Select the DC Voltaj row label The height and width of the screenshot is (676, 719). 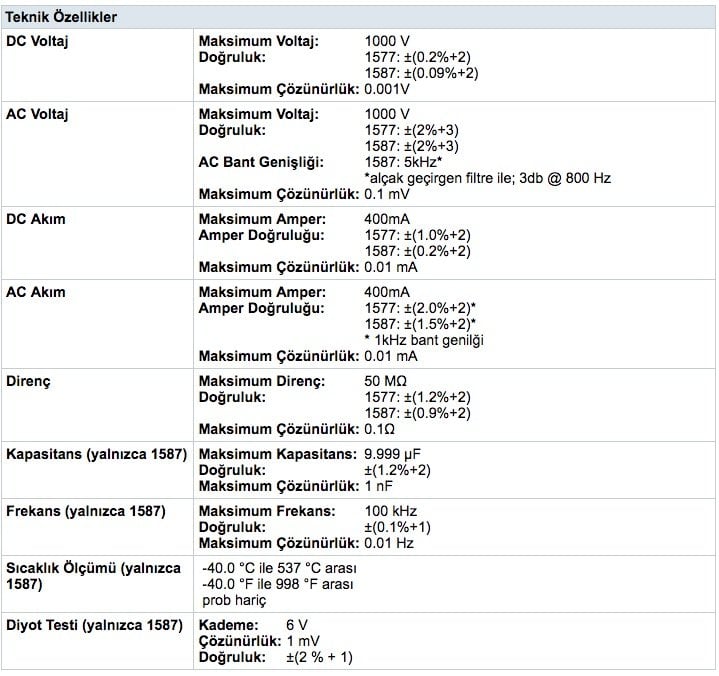point(37,41)
